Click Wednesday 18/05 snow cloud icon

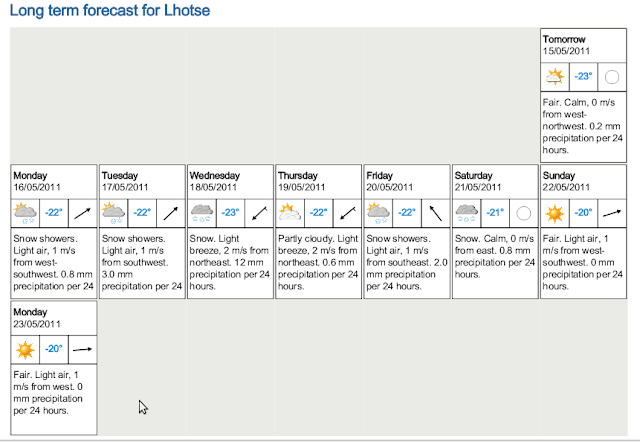click(x=201, y=212)
